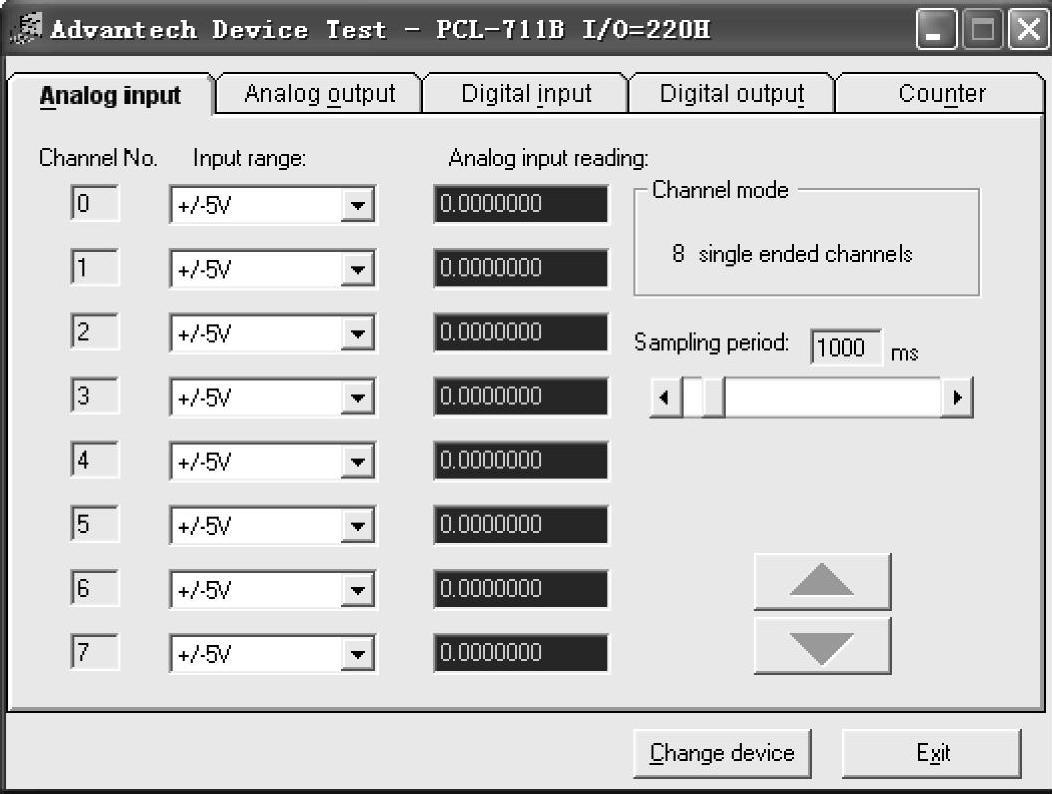Open input range dropdown for channel 0
This screenshot has width=1052, height=794.
(357, 205)
